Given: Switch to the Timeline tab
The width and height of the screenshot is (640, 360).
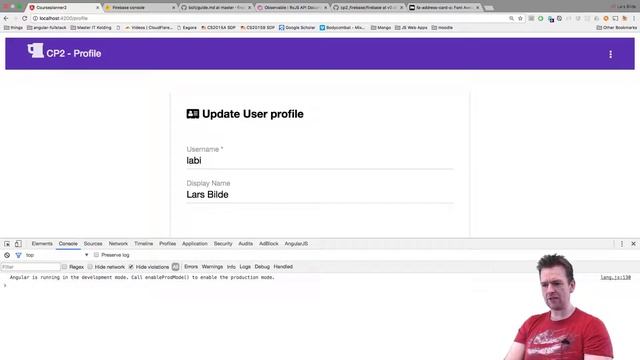Looking at the screenshot, I should click(x=143, y=244).
